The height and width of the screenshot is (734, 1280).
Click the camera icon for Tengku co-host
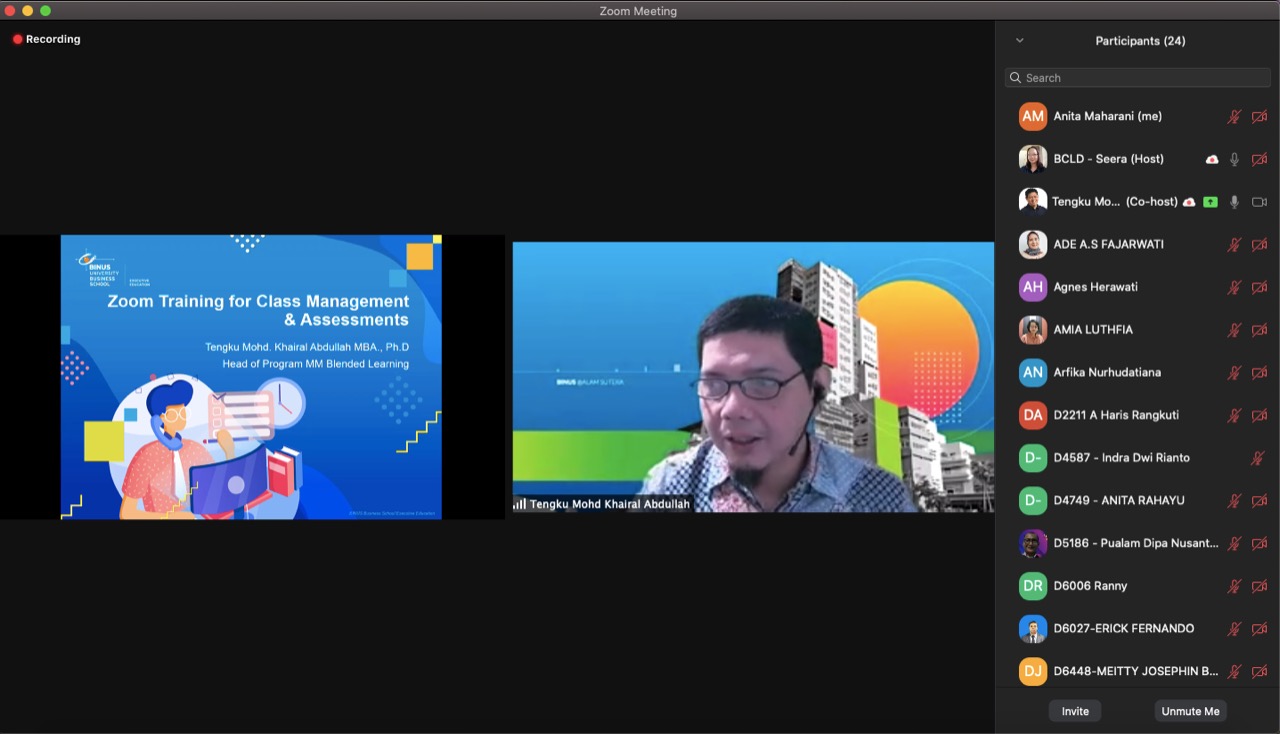(1259, 202)
